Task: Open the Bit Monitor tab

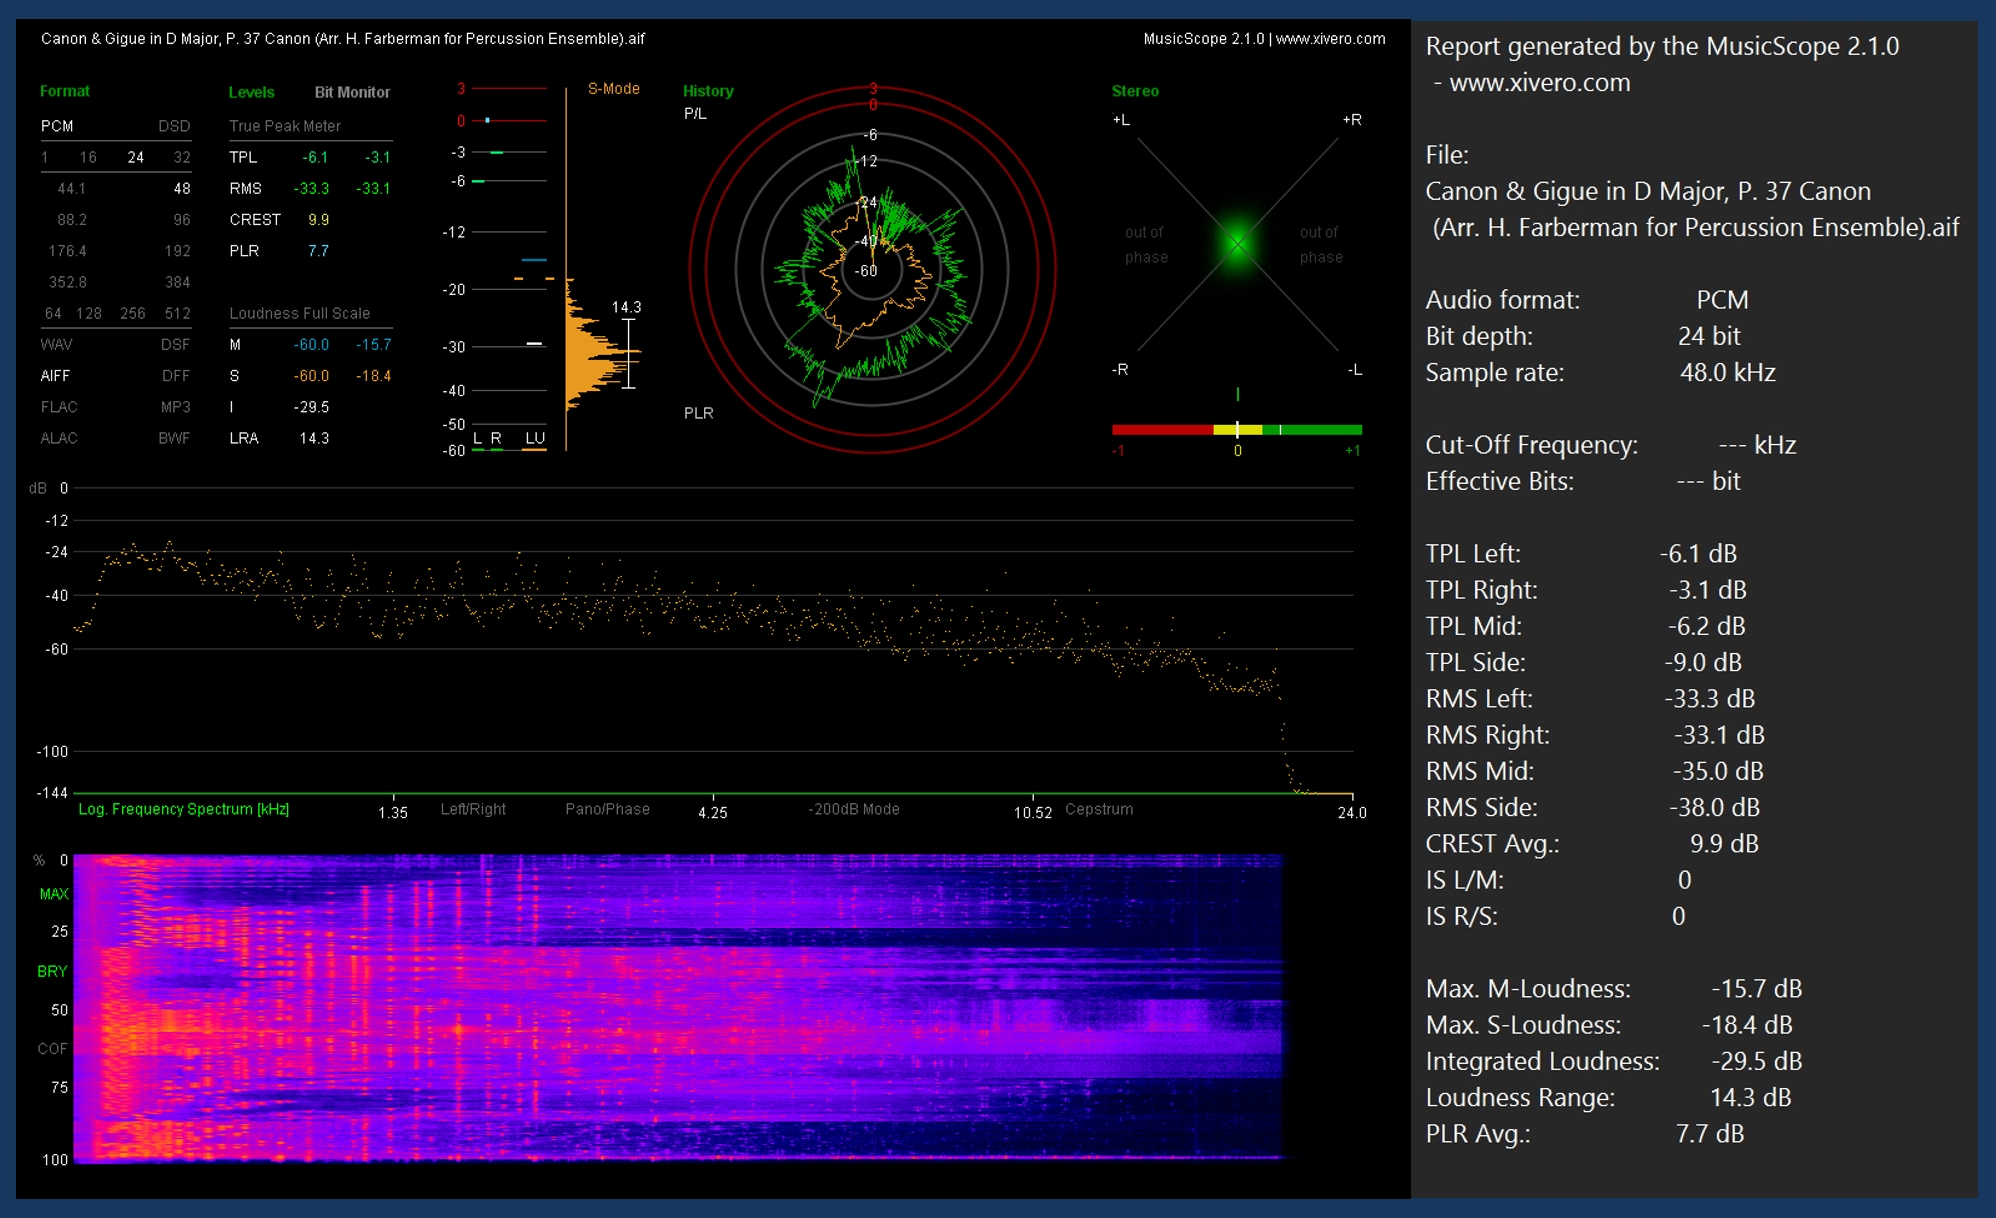Action: [352, 92]
